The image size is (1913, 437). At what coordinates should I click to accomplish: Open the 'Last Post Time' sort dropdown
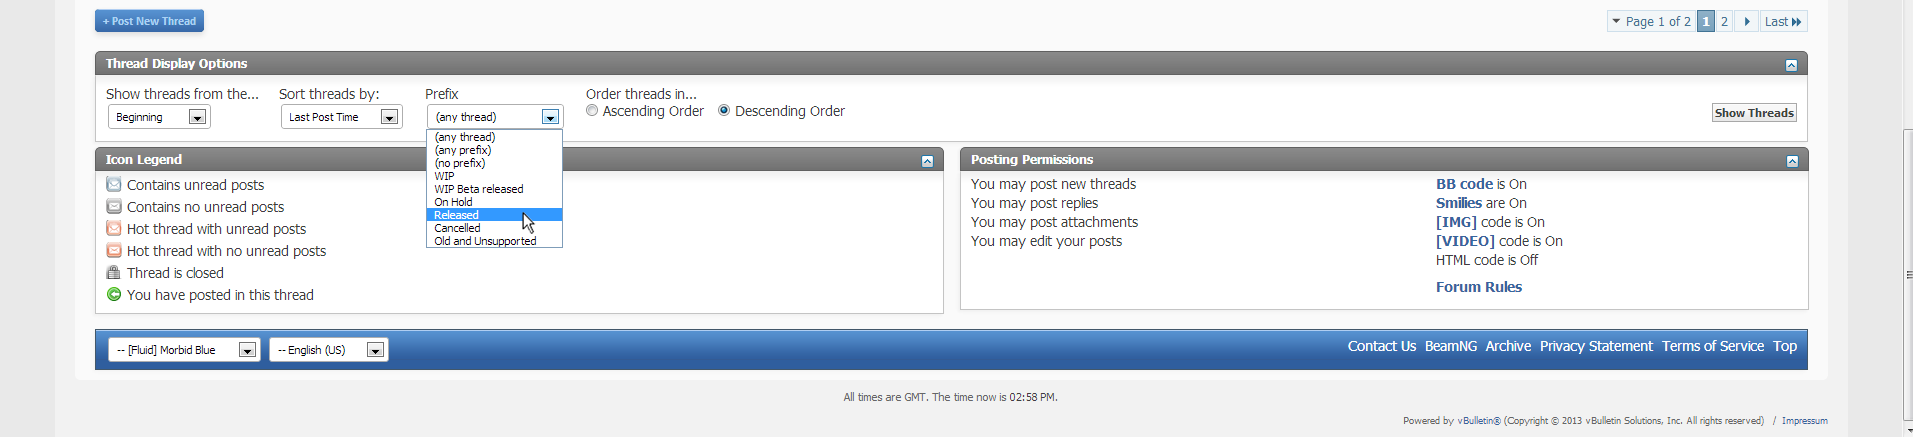pos(341,117)
